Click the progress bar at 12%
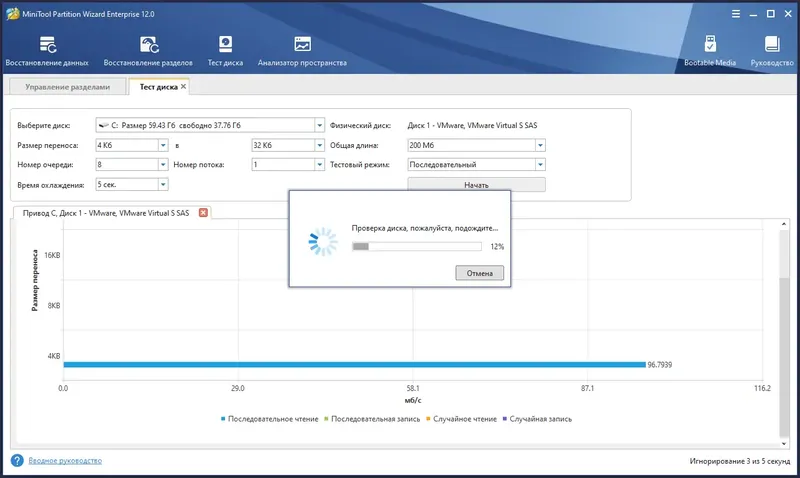 pyautogui.click(x=417, y=246)
